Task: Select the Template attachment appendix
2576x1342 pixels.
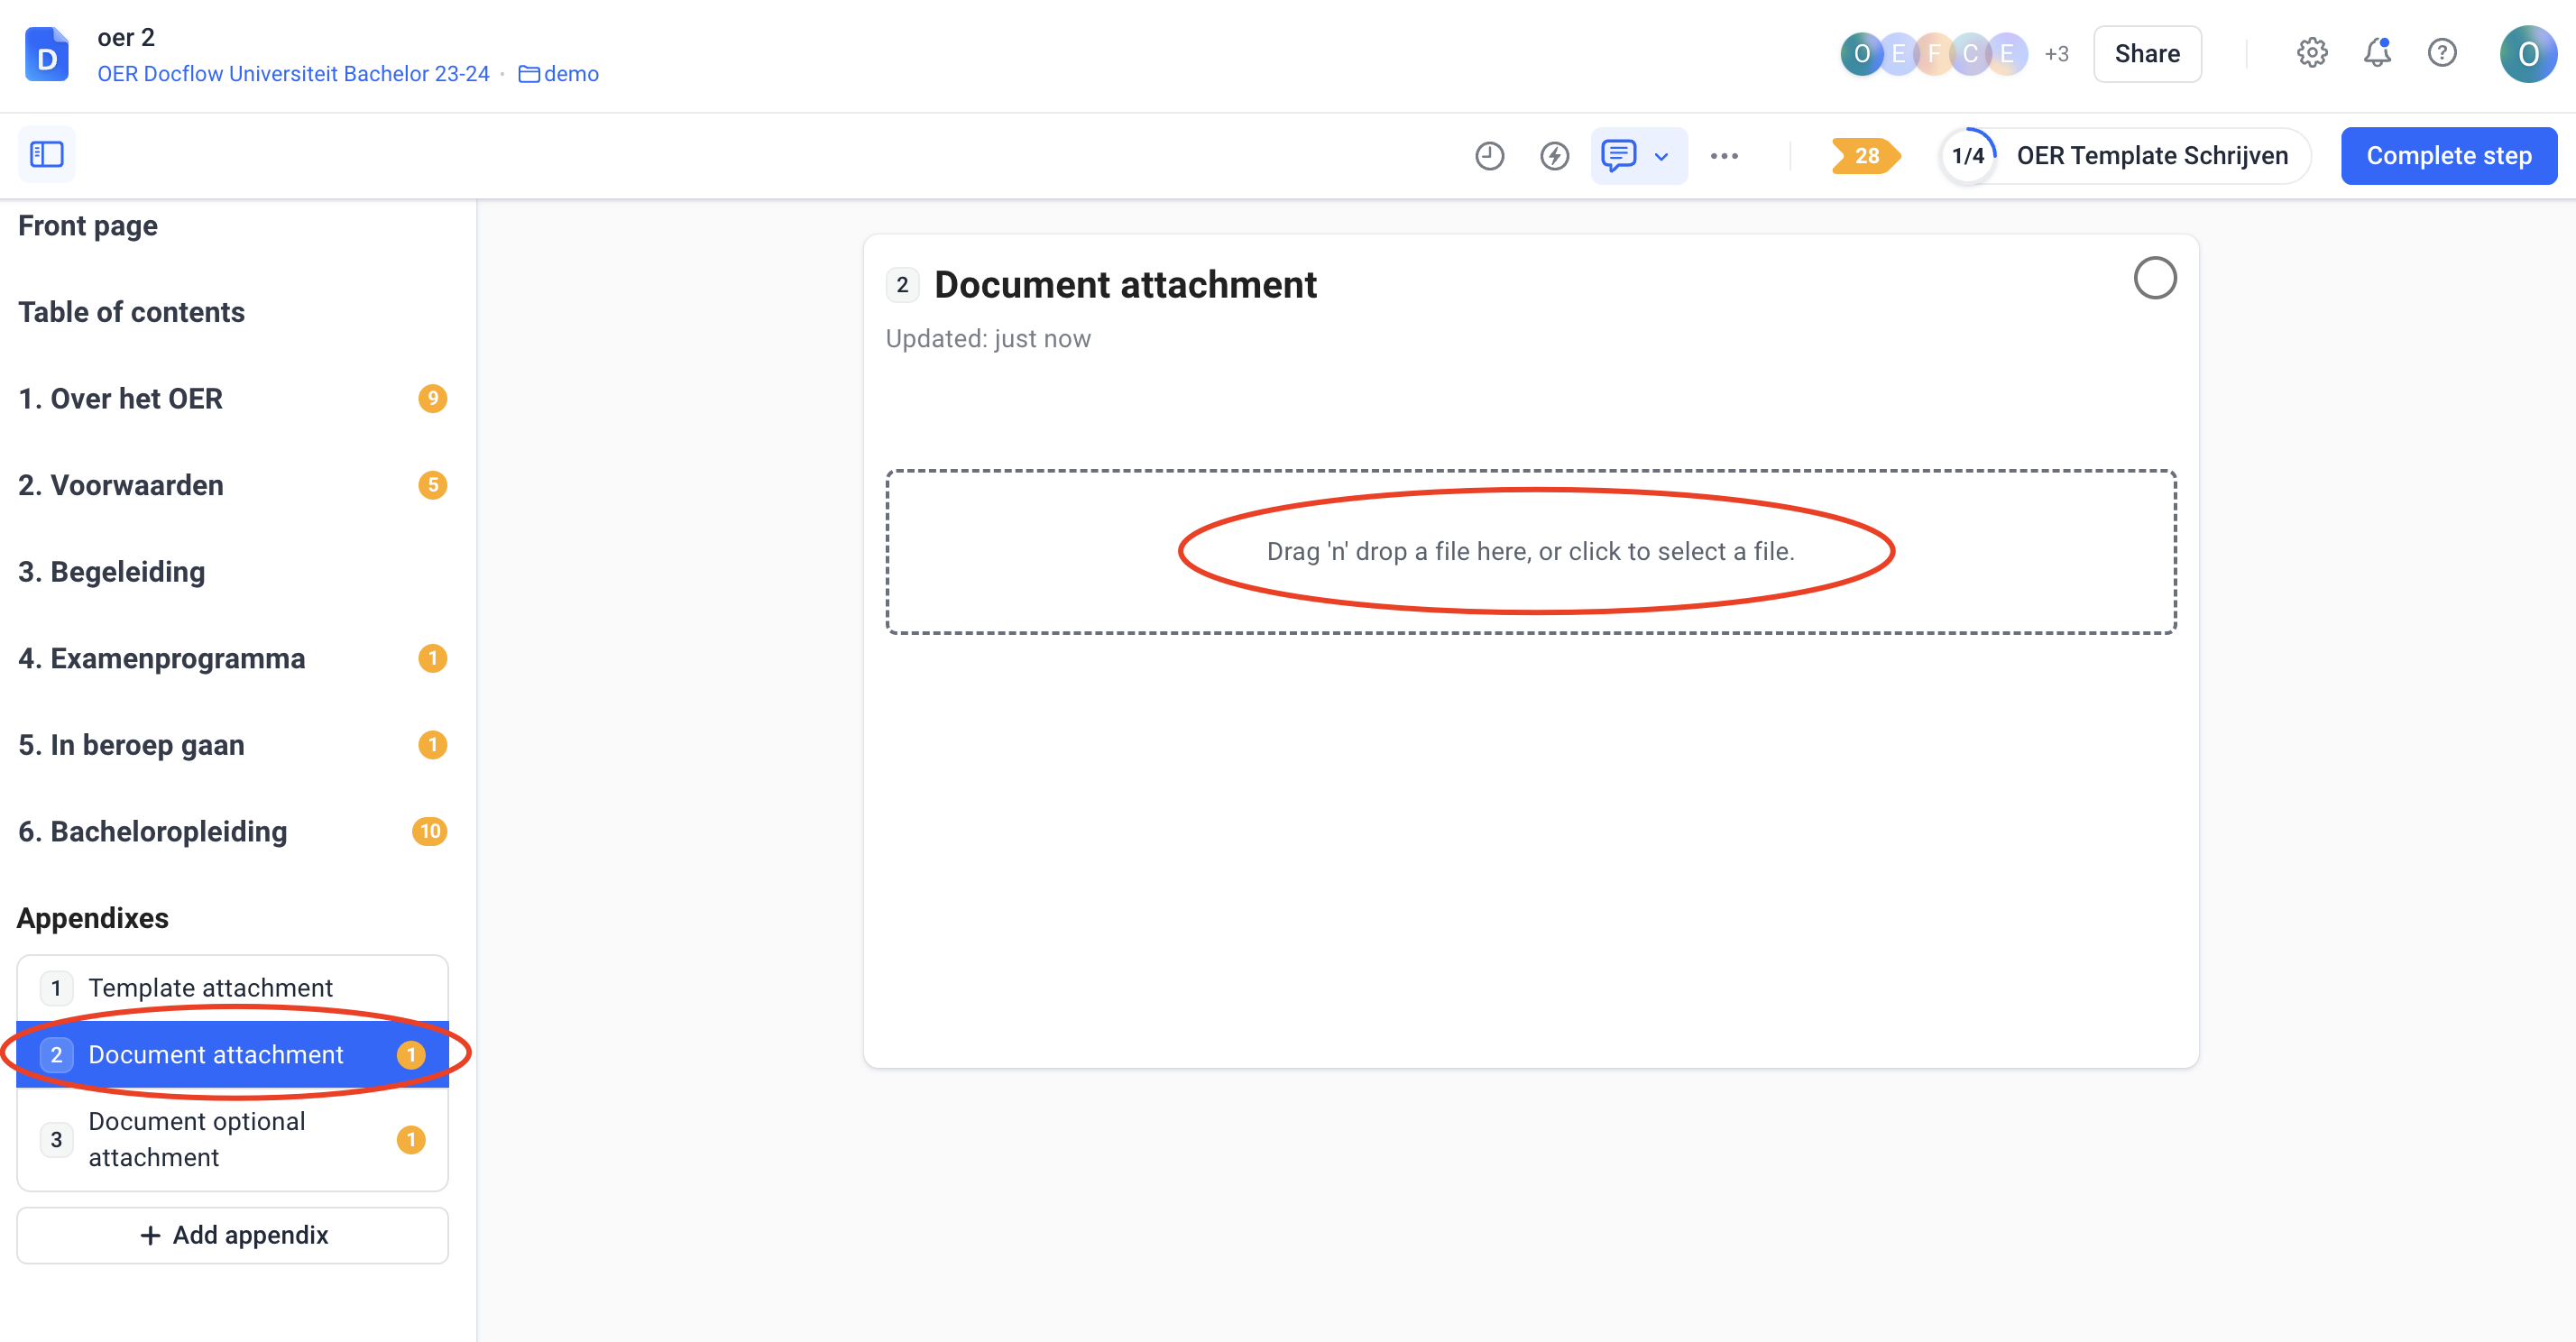Action: [x=210, y=987]
